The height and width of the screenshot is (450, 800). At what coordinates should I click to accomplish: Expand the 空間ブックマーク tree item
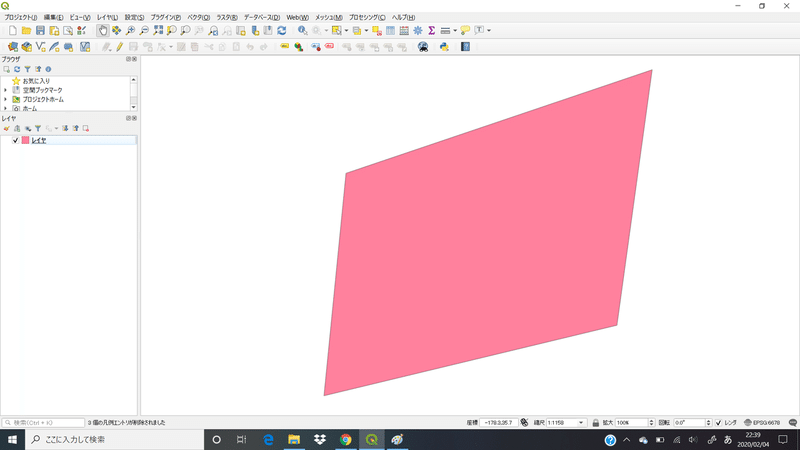click(x=6, y=90)
